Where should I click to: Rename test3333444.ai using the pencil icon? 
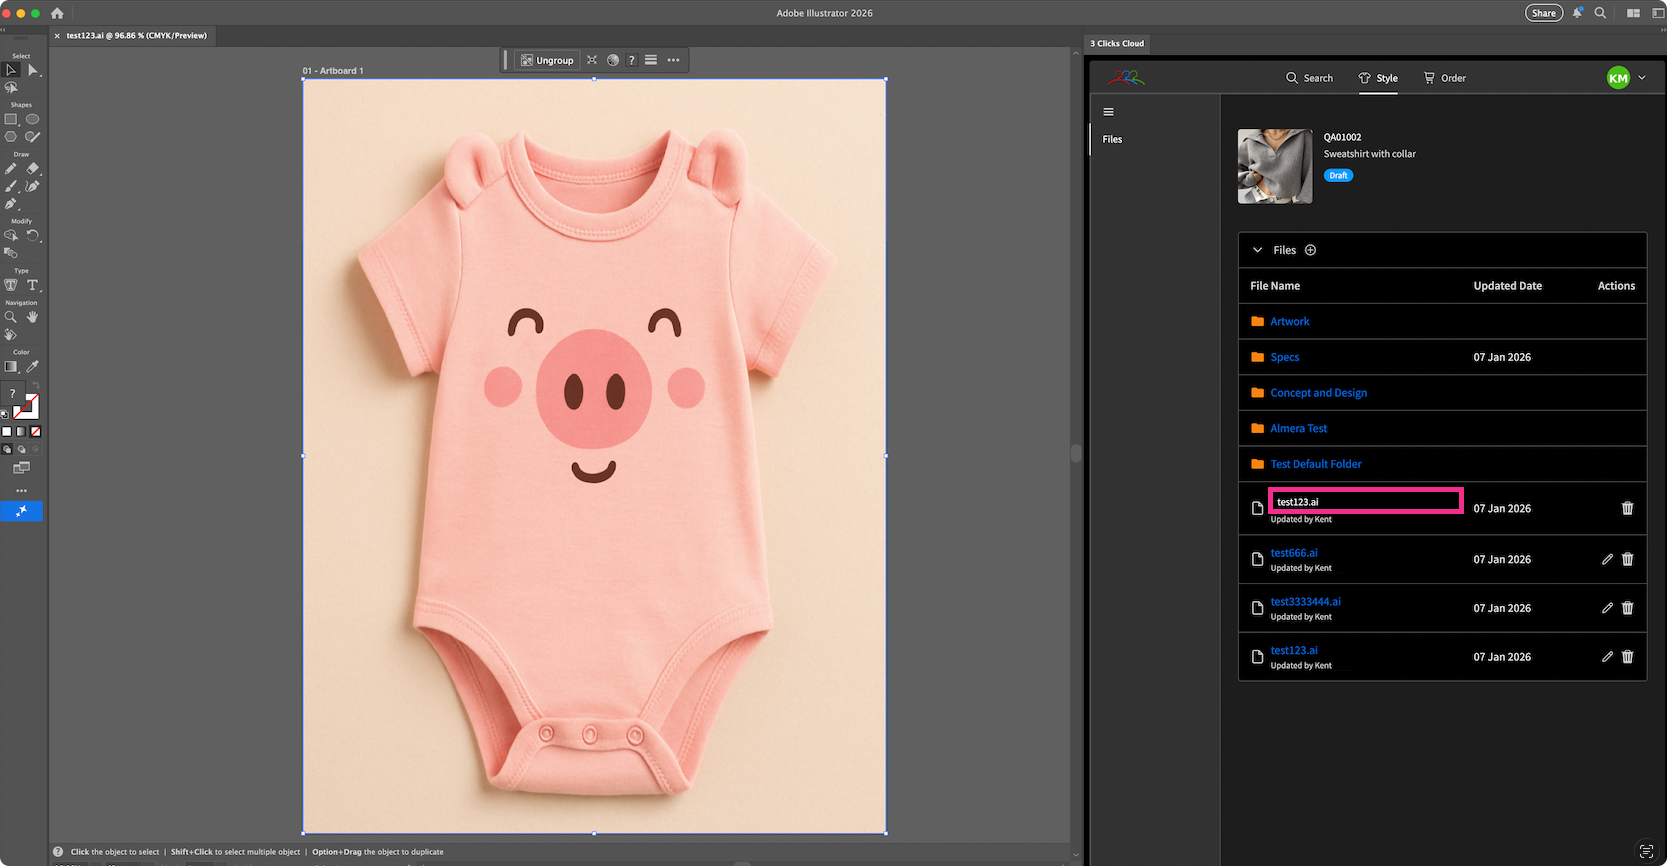[1607, 608]
